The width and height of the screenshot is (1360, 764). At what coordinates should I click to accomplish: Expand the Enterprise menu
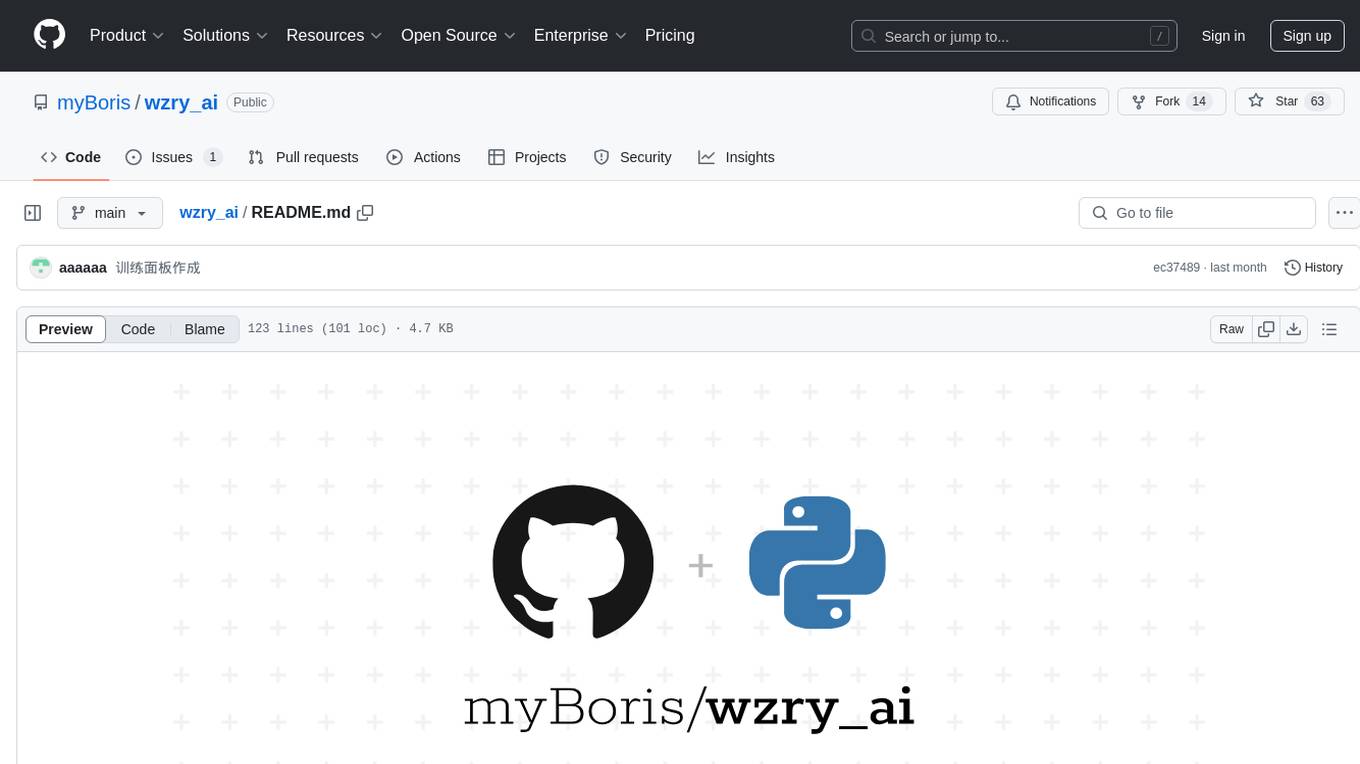580,35
